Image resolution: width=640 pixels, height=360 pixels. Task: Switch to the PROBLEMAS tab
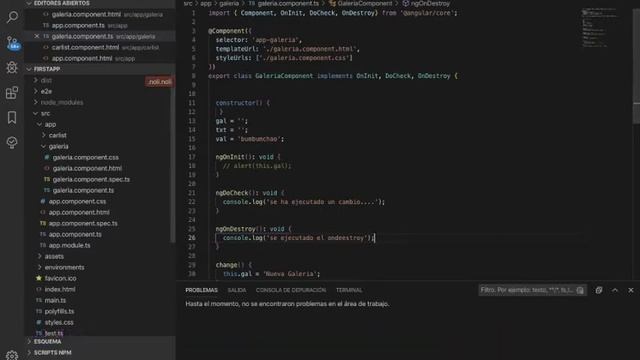click(x=201, y=290)
